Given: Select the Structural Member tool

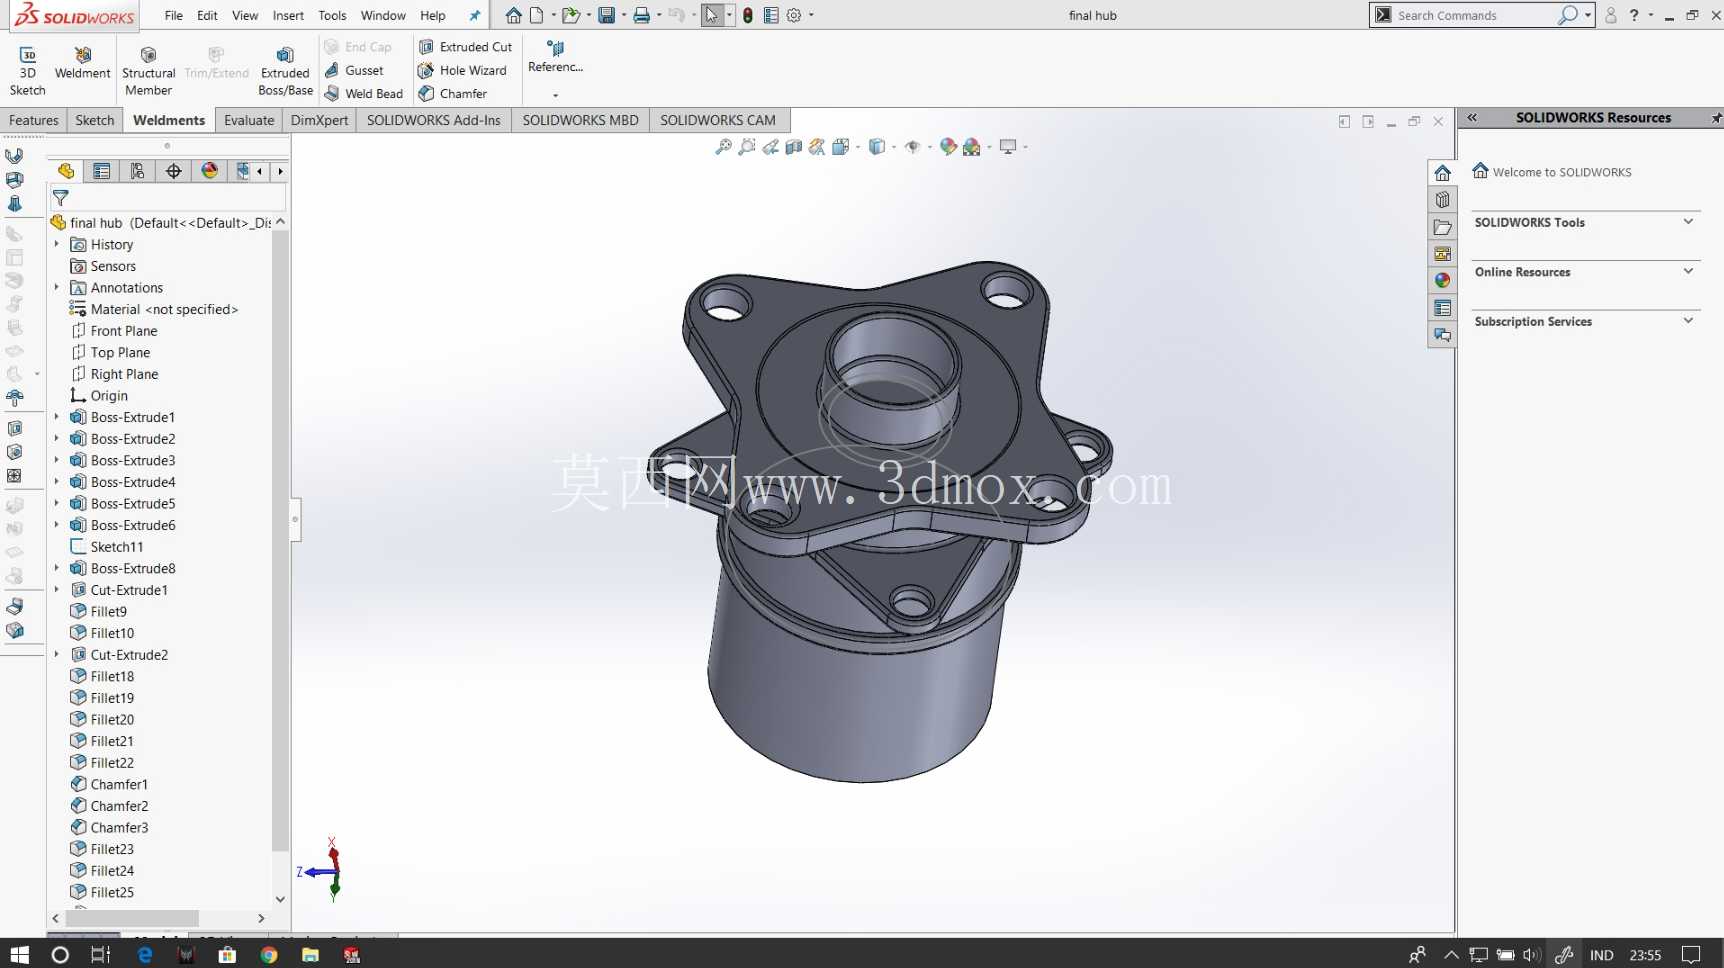Looking at the screenshot, I should pos(148,71).
